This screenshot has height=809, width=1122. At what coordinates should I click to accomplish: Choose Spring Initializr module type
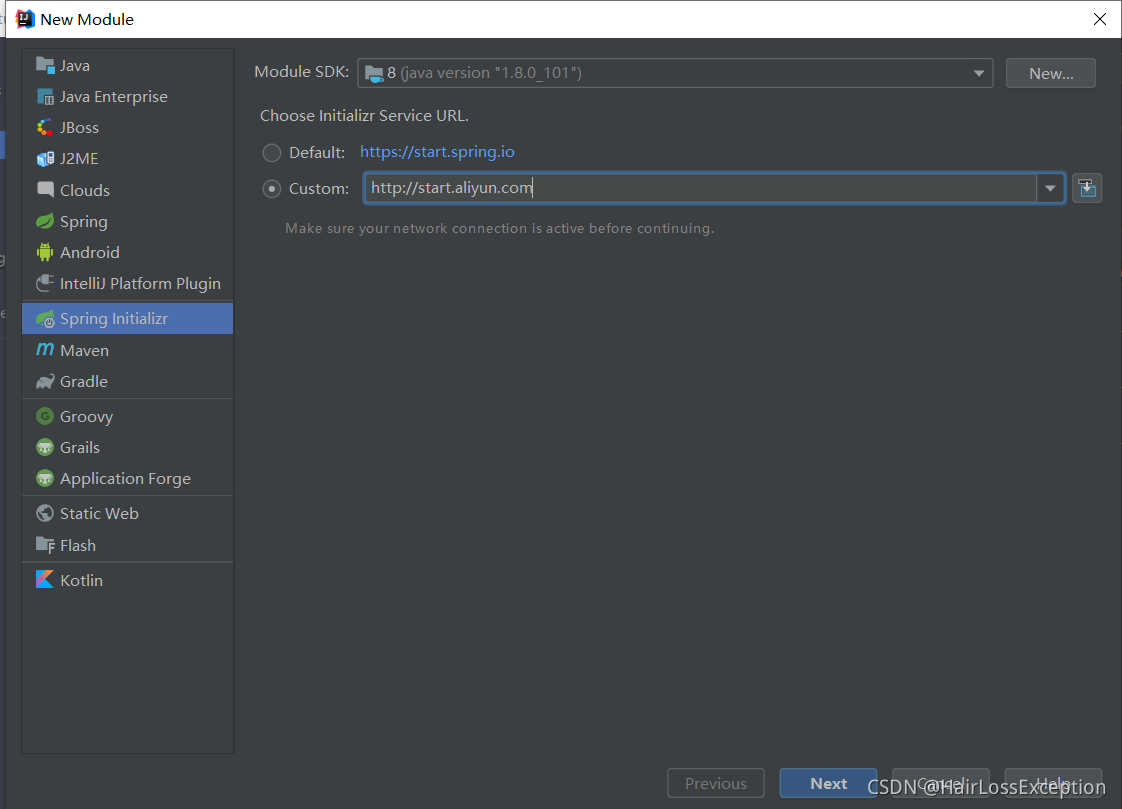pyautogui.click(x=127, y=318)
